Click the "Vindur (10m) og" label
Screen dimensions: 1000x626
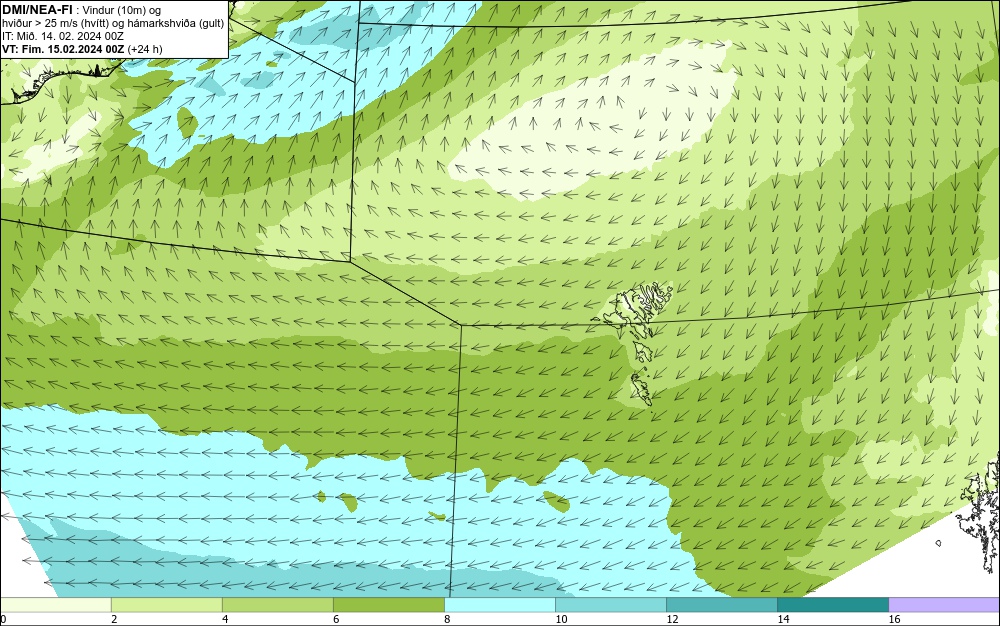click(x=122, y=10)
